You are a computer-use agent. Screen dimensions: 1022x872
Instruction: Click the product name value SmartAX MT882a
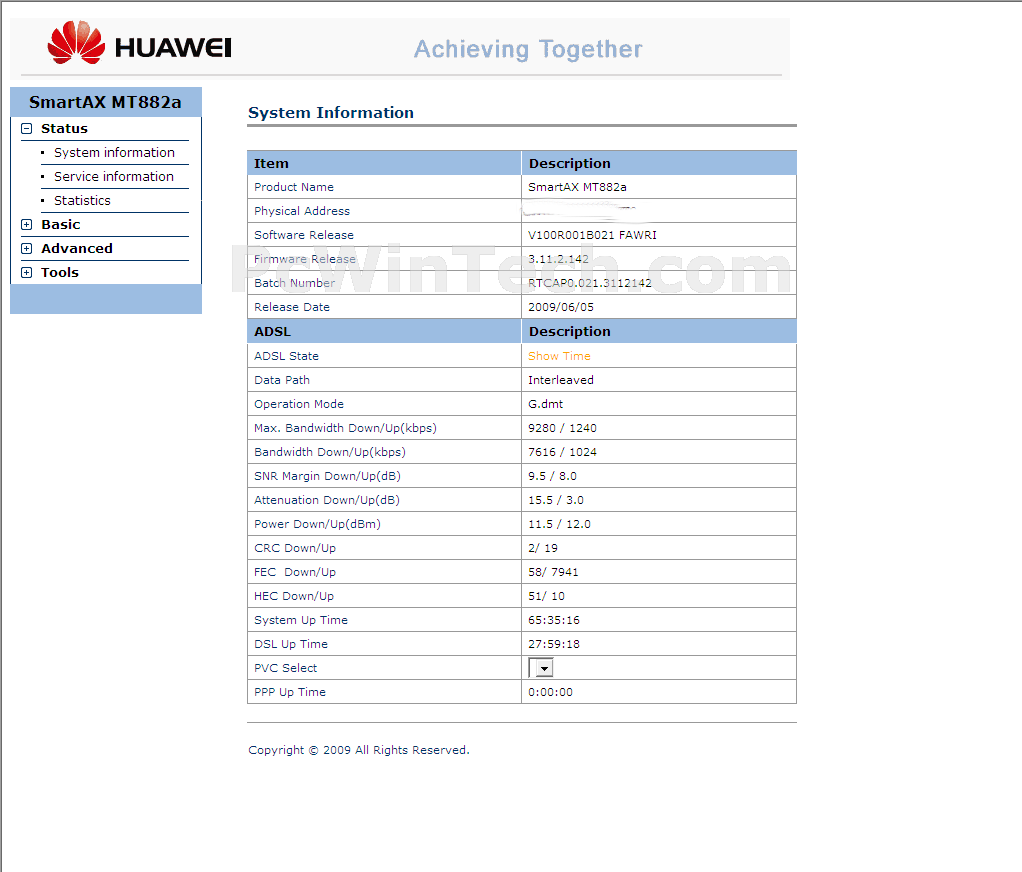(x=577, y=188)
